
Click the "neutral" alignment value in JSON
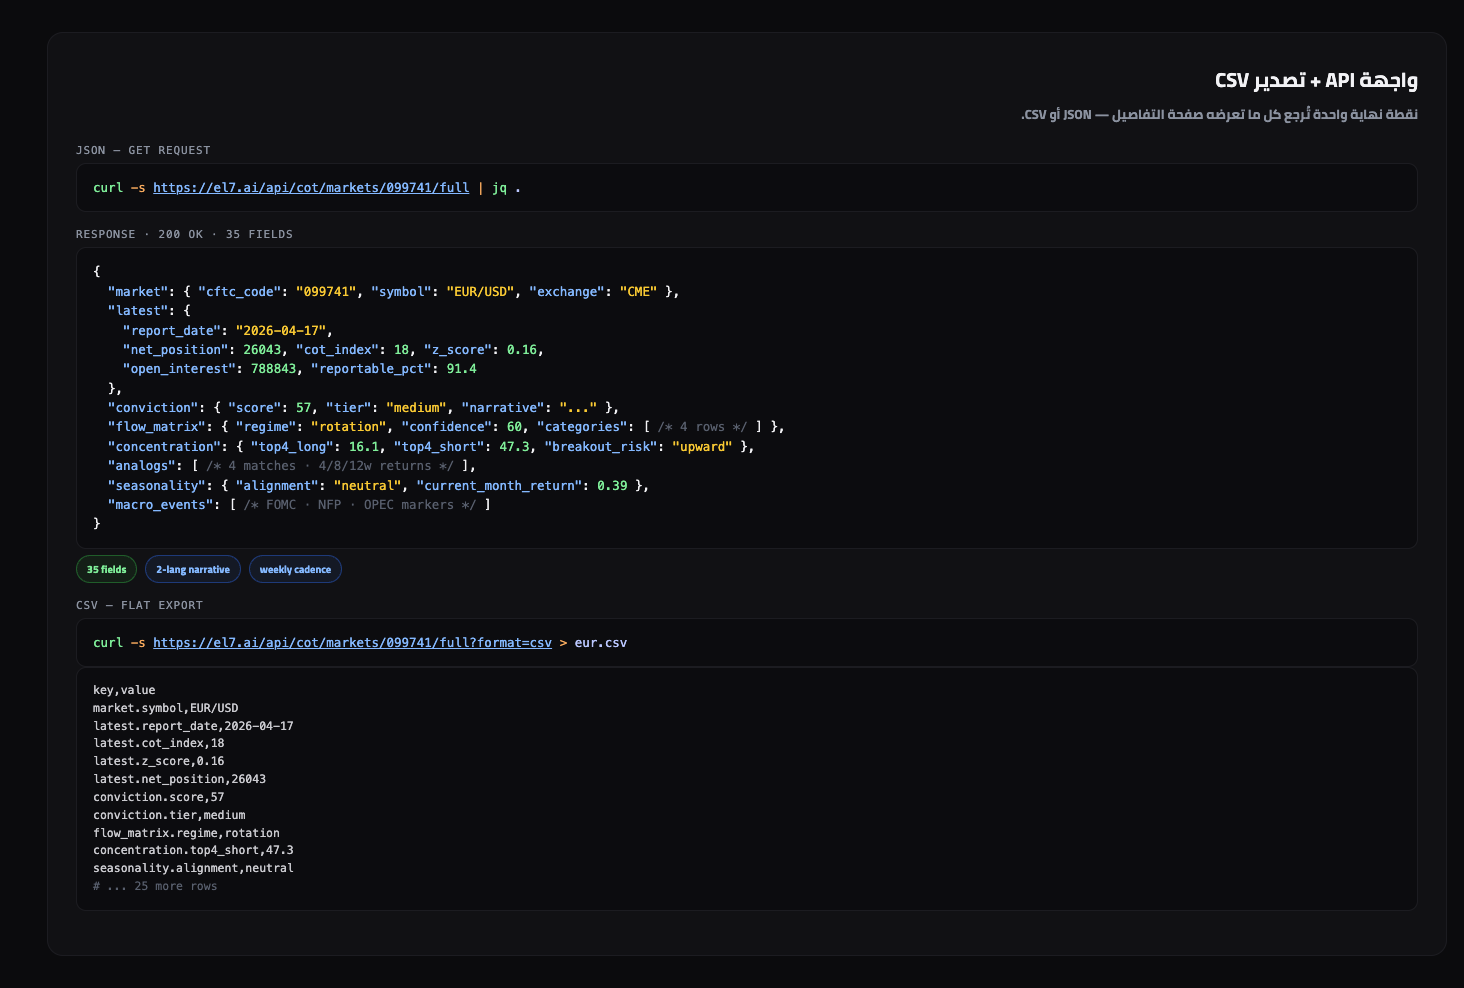coord(368,486)
